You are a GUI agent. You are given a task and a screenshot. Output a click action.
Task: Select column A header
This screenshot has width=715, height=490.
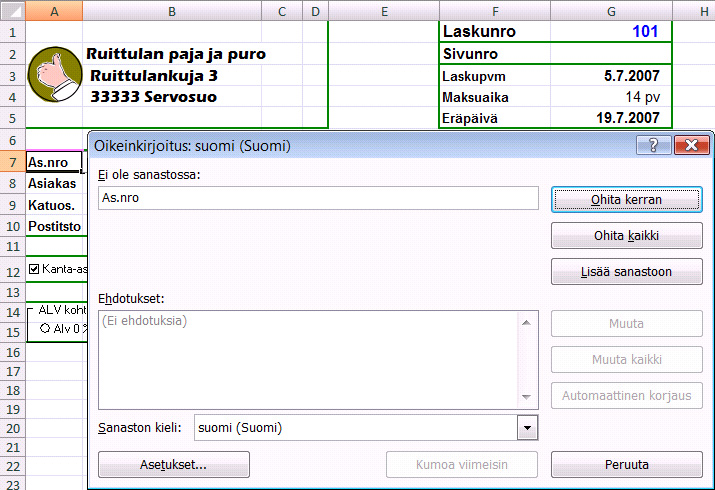[x=54, y=11]
